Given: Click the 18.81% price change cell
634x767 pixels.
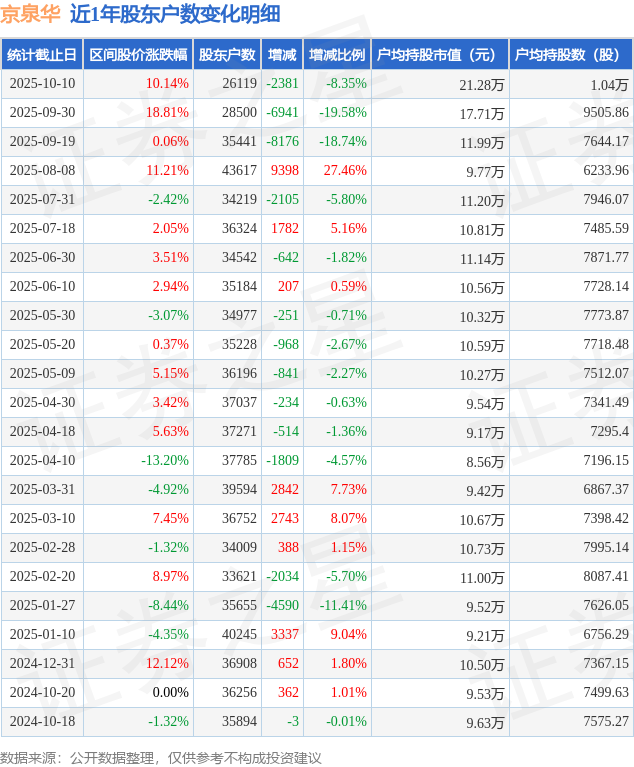Looking at the screenshot, I should (x=167, y=113).
